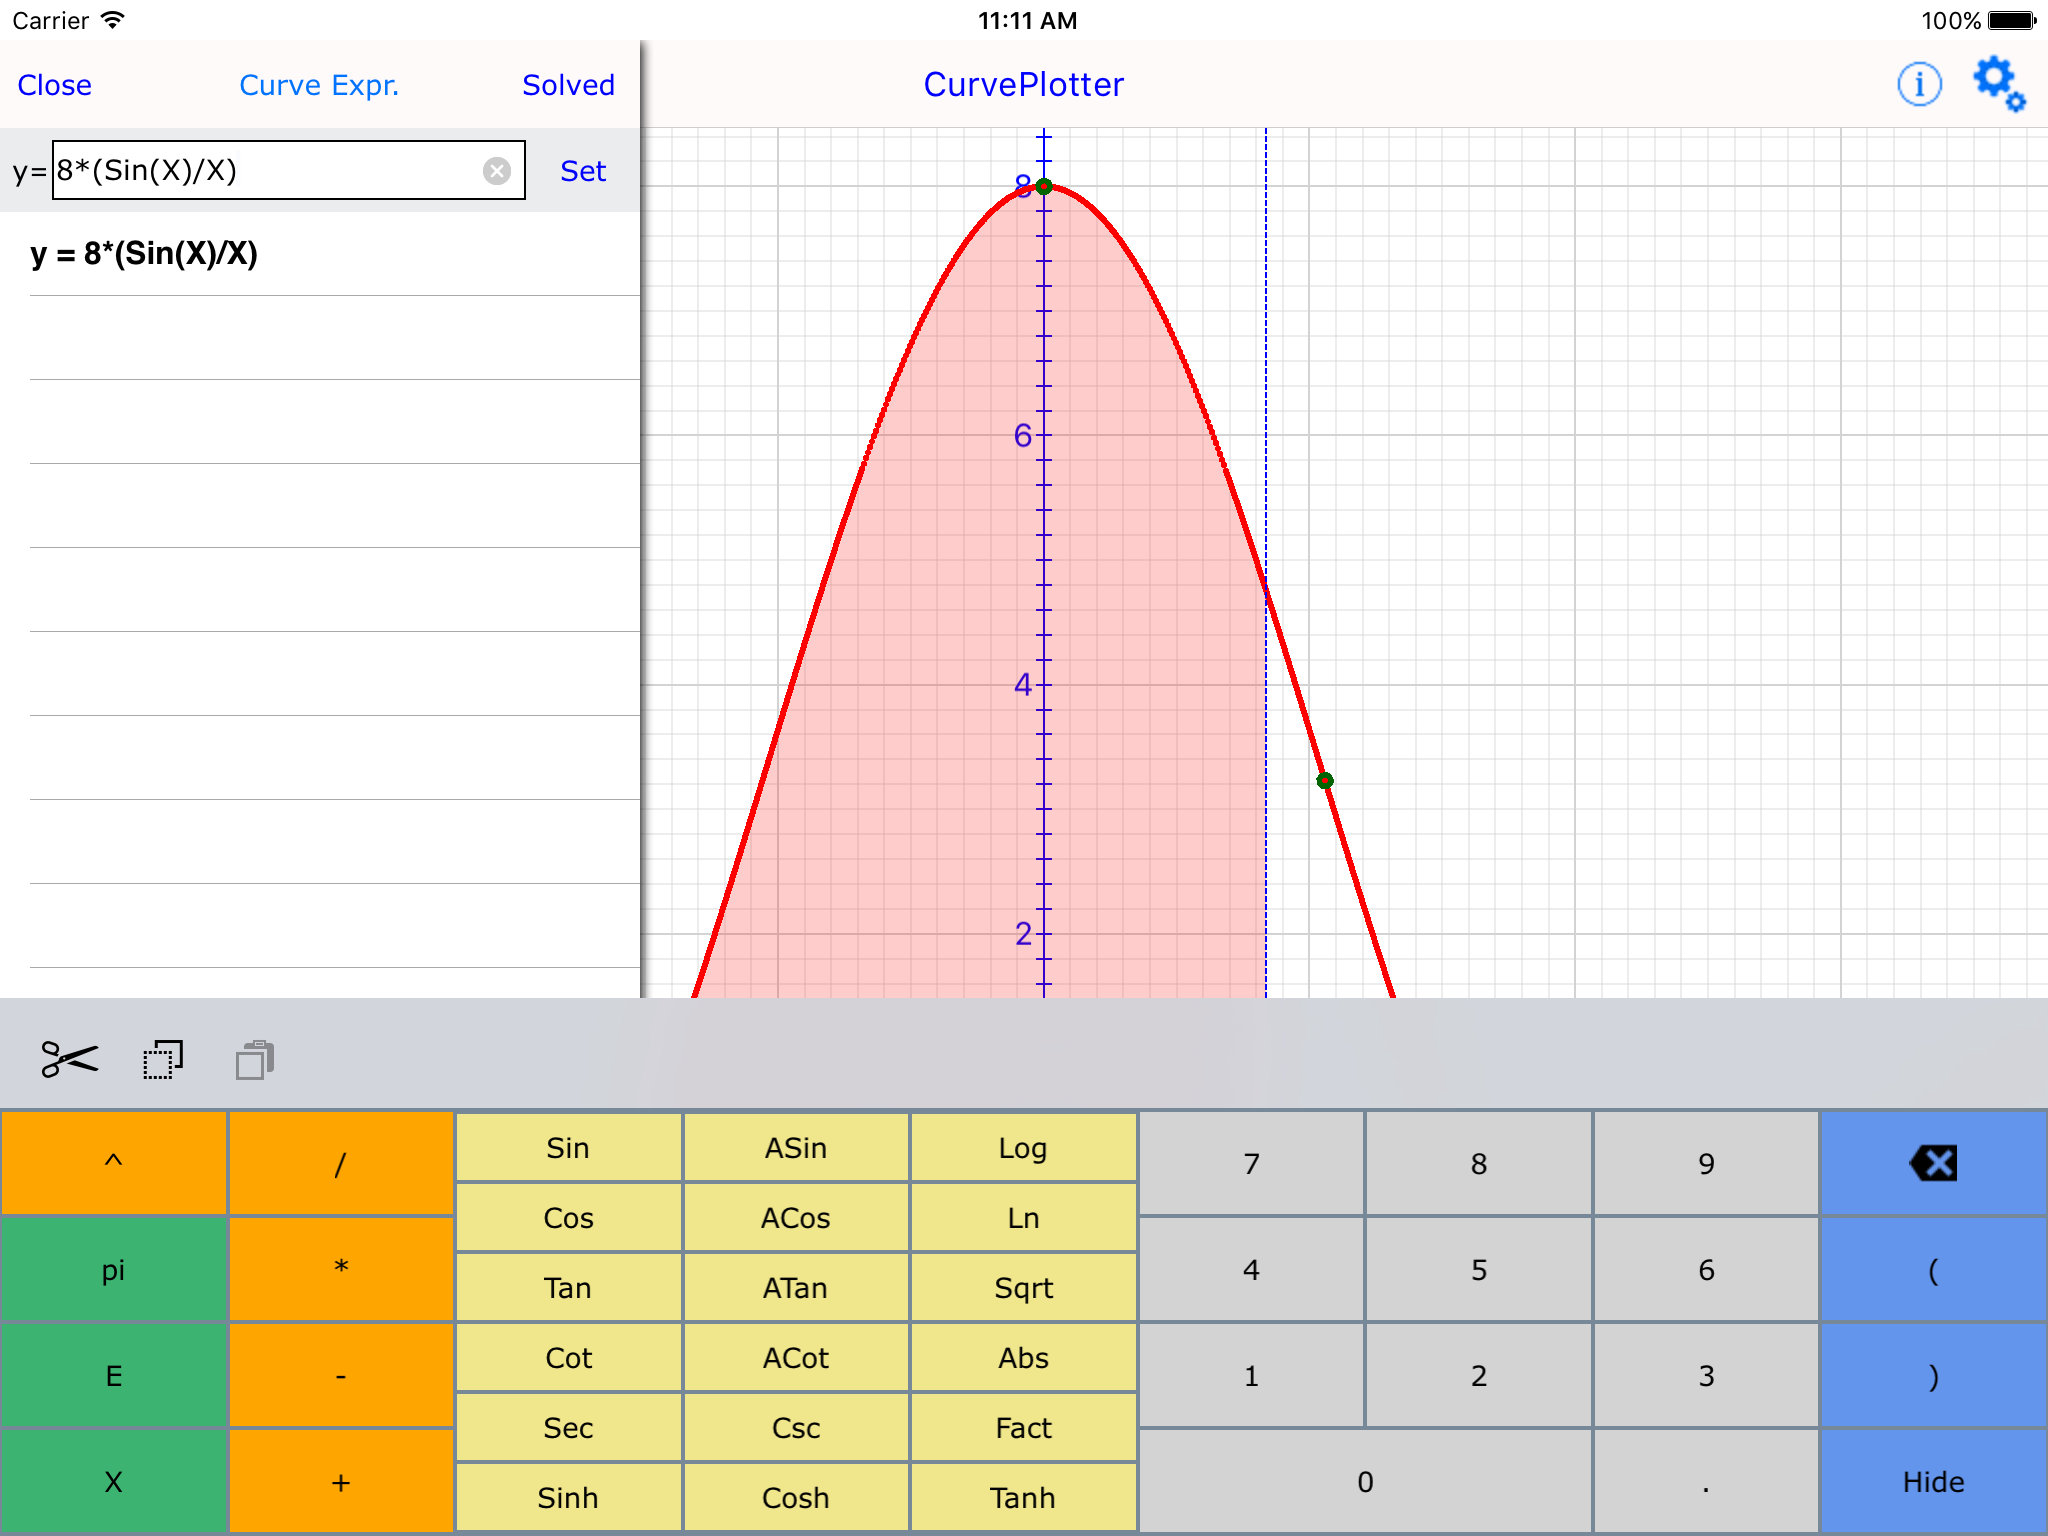Tap digit 4 key

click(x=1251, y=1270)
